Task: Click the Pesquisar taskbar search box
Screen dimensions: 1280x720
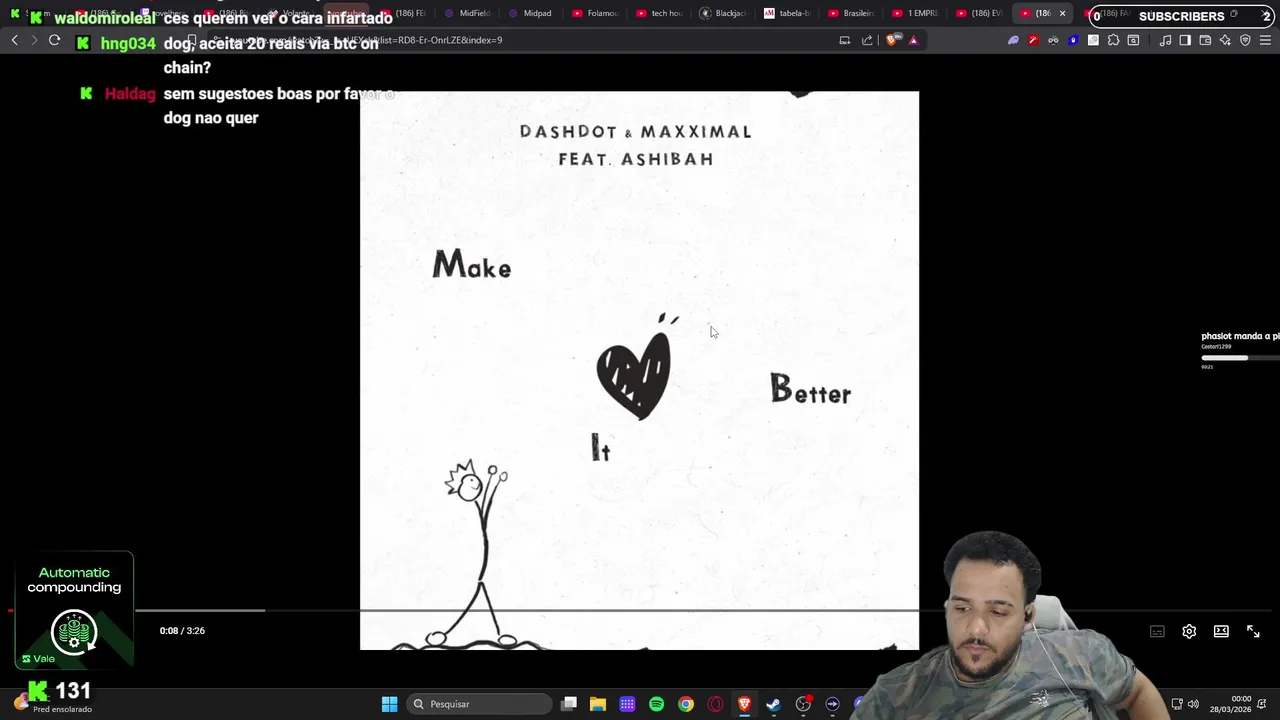Action: tap(480, 704)
